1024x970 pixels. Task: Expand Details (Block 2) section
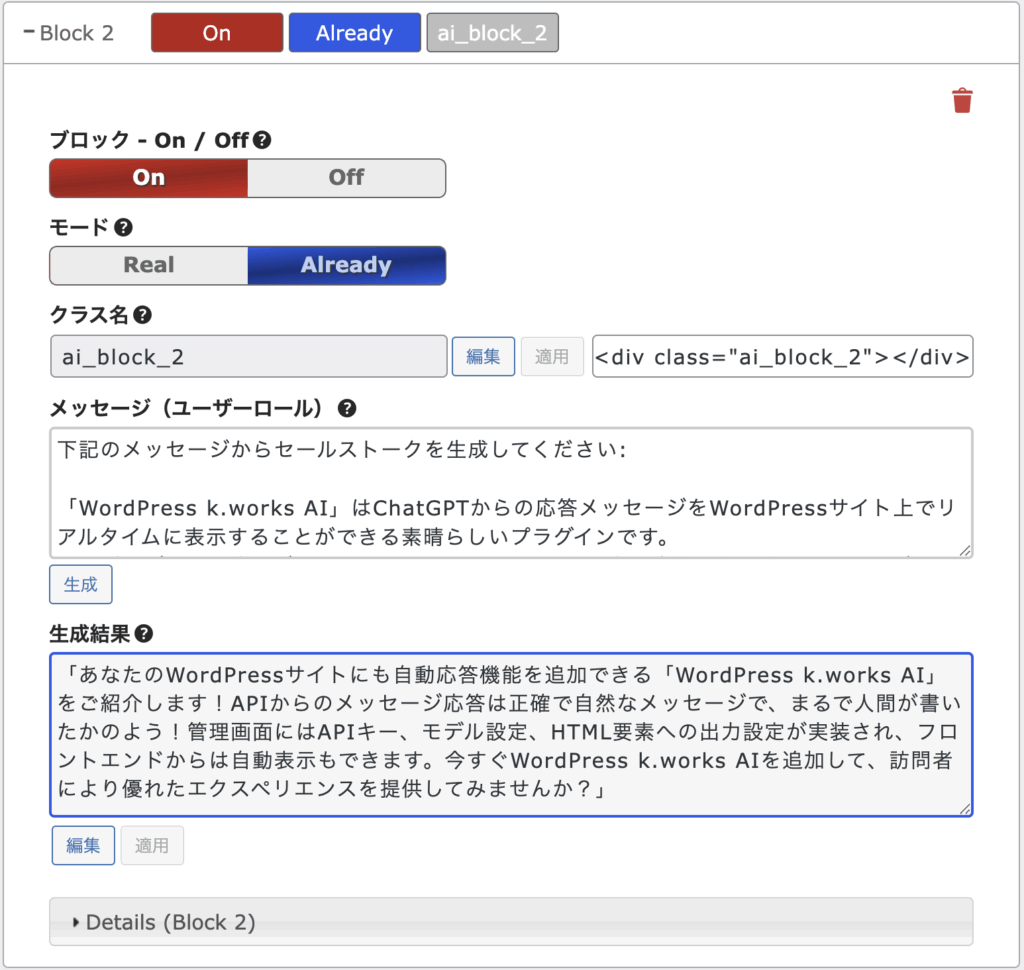(170, 922)
